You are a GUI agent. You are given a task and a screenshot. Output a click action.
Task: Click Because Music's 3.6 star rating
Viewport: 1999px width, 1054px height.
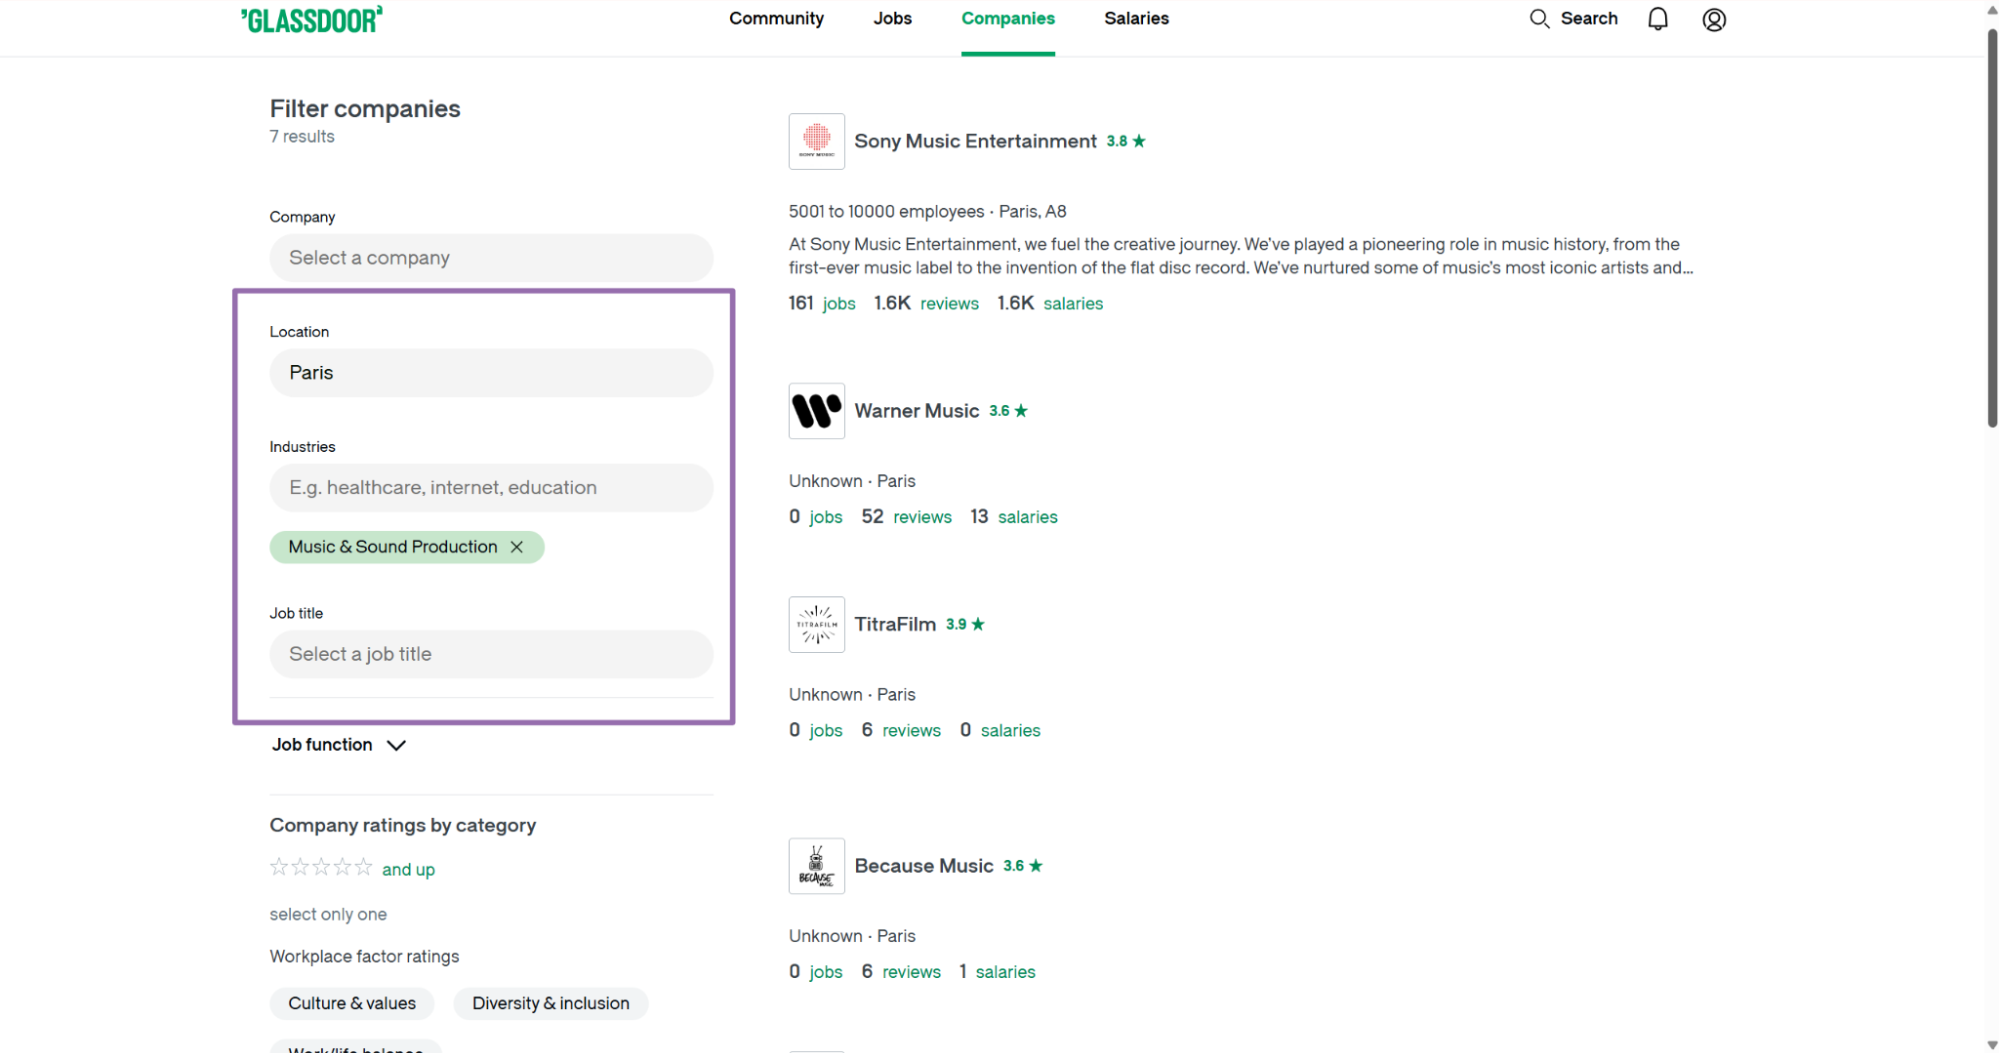1023,866
